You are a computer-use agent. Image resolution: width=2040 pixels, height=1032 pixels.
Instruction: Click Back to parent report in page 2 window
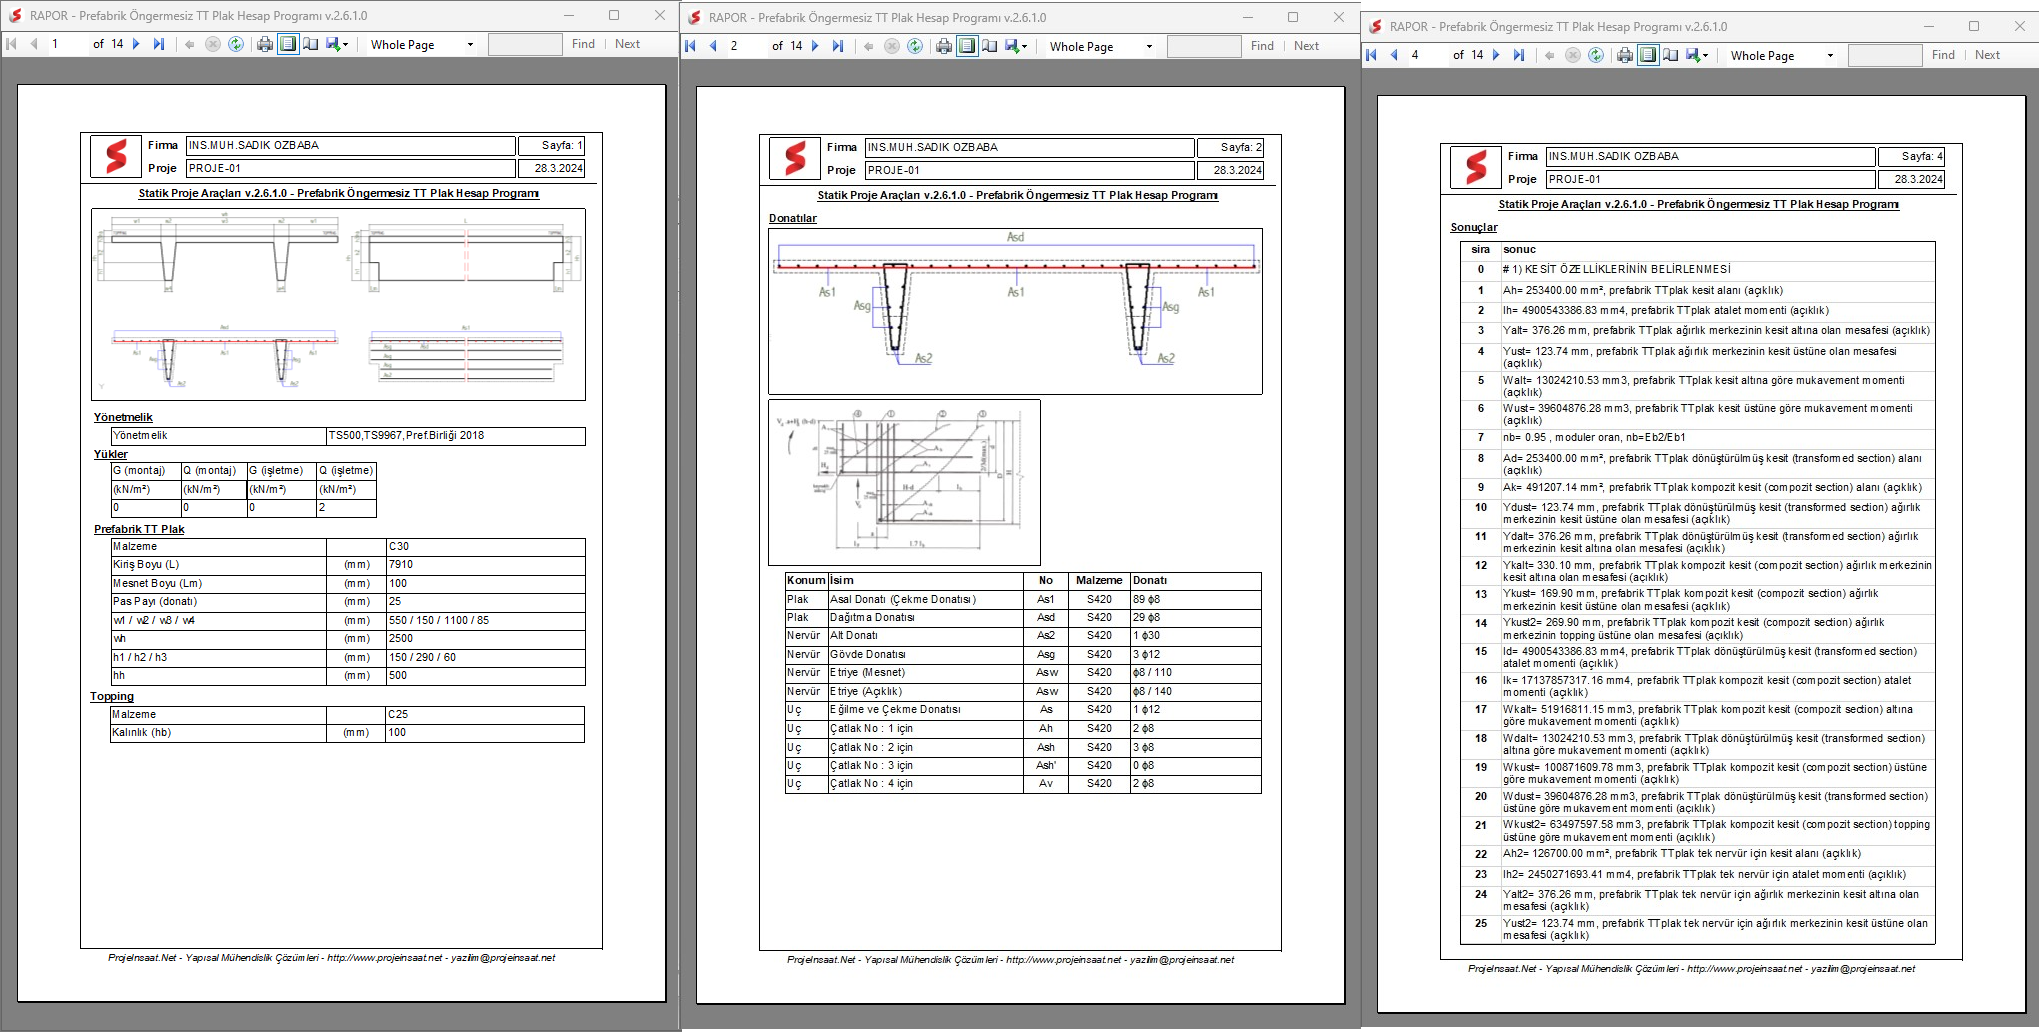point(869,46)
